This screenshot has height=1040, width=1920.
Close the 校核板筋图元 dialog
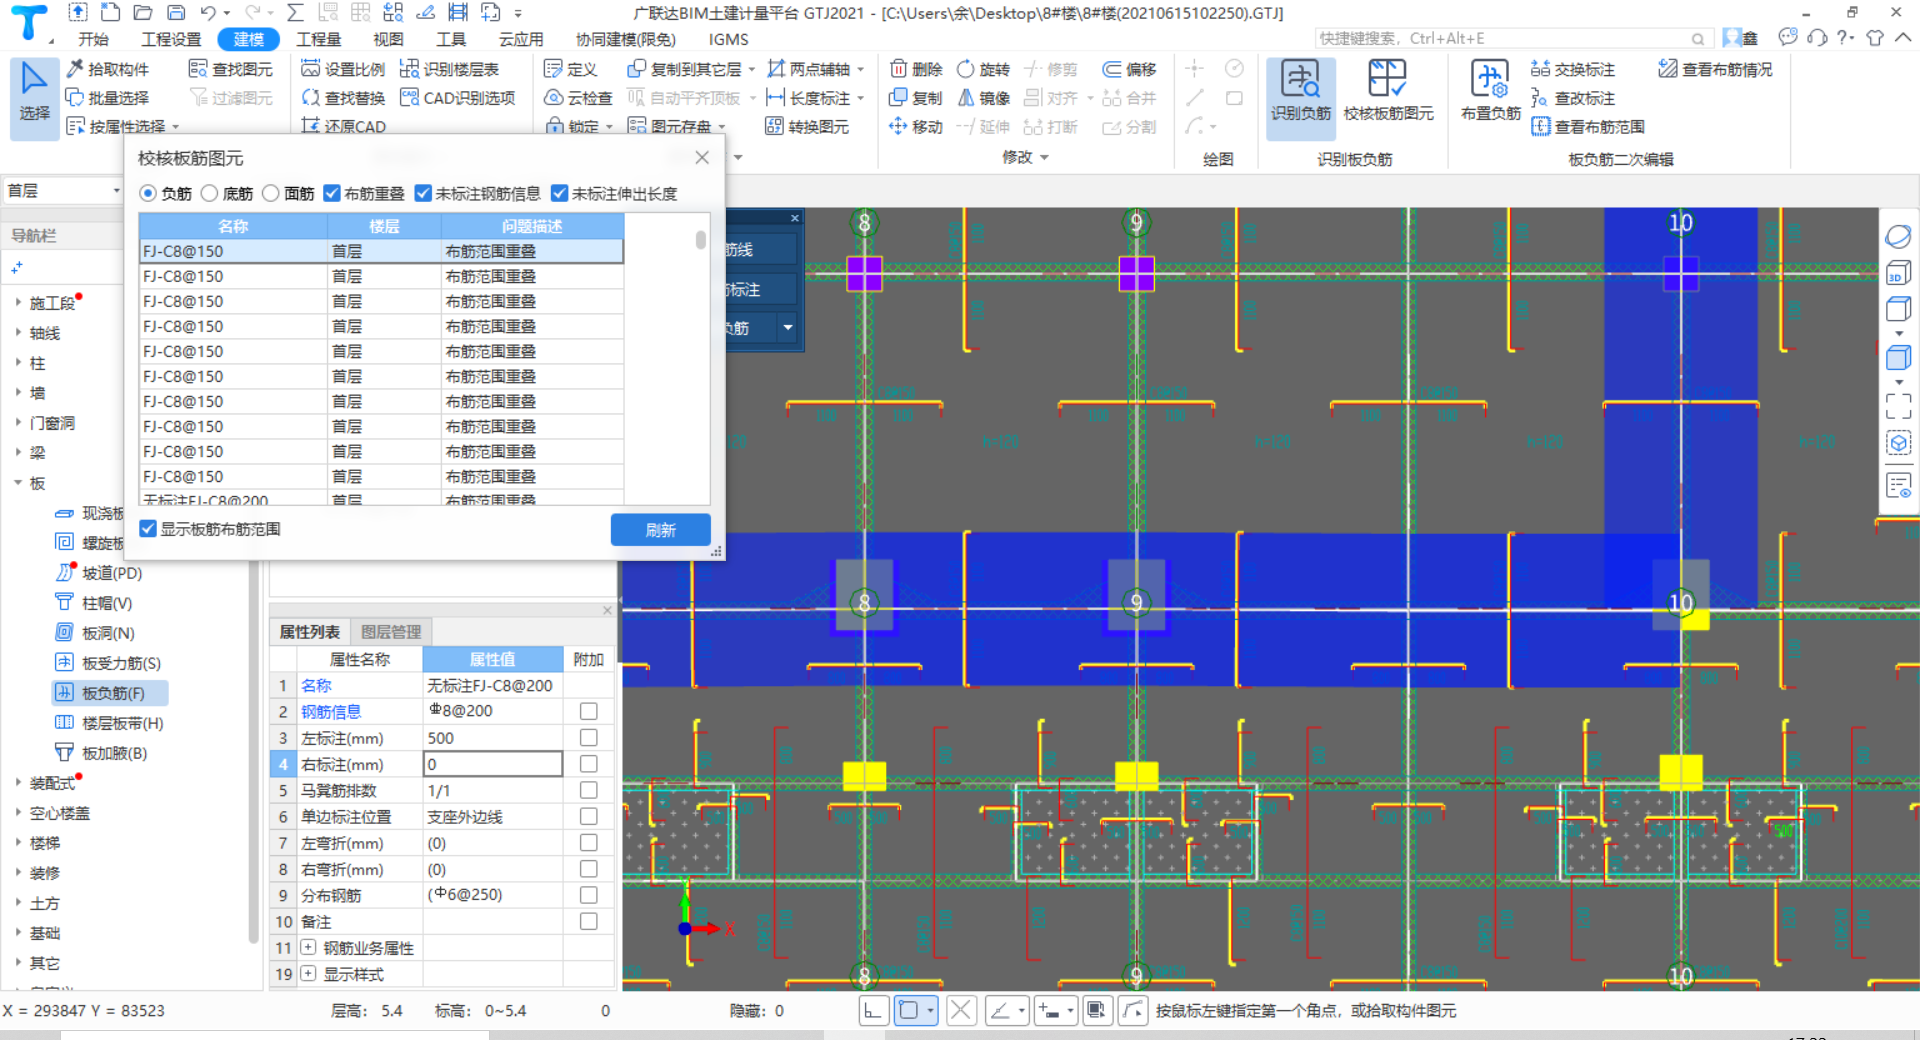coord(702,158)
